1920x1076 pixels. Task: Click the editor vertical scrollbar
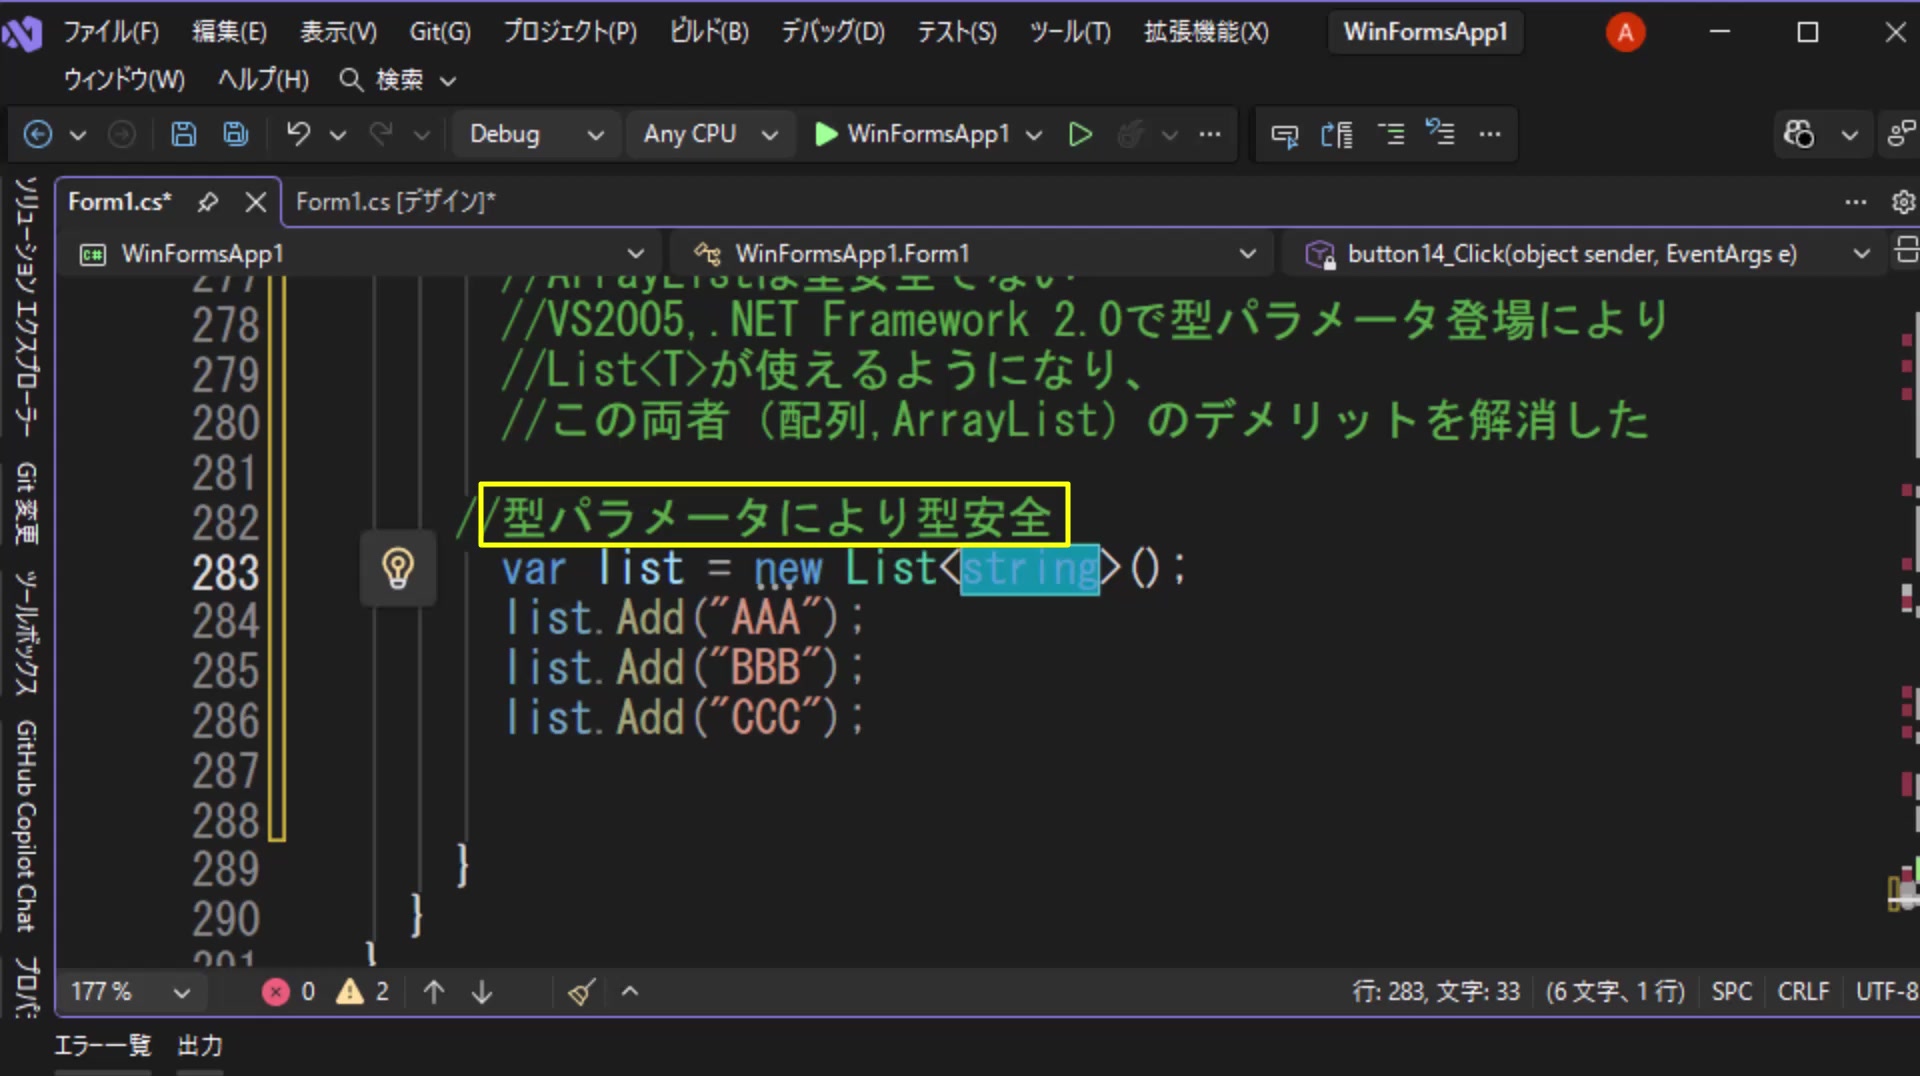tap(1908, 620)
